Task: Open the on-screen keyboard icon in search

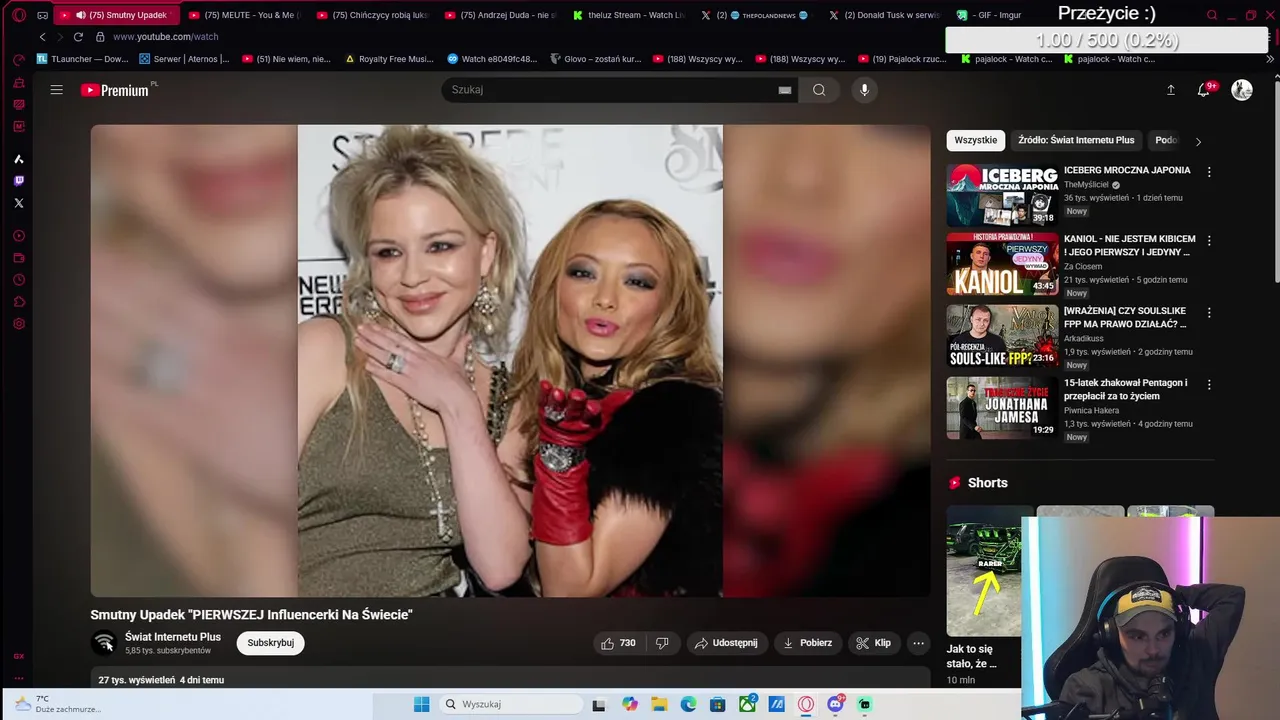Action: tap(785, 90)
